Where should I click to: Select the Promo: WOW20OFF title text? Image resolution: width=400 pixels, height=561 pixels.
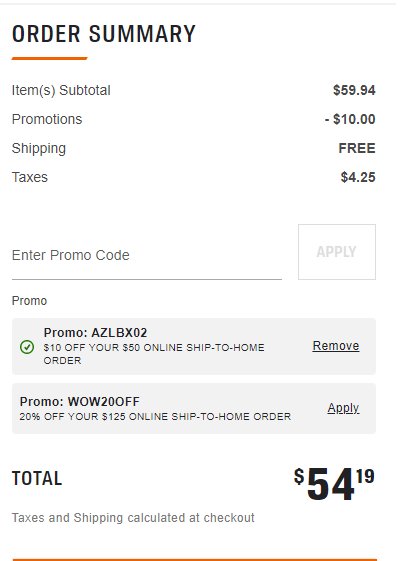(79, 401)
